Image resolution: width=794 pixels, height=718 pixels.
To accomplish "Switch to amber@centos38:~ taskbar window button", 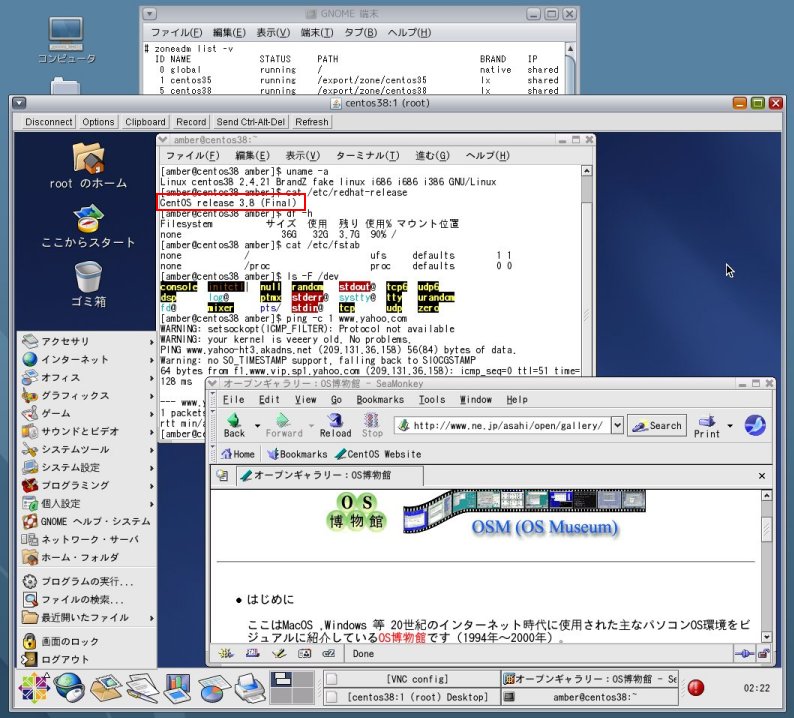I will pos(589,697).
